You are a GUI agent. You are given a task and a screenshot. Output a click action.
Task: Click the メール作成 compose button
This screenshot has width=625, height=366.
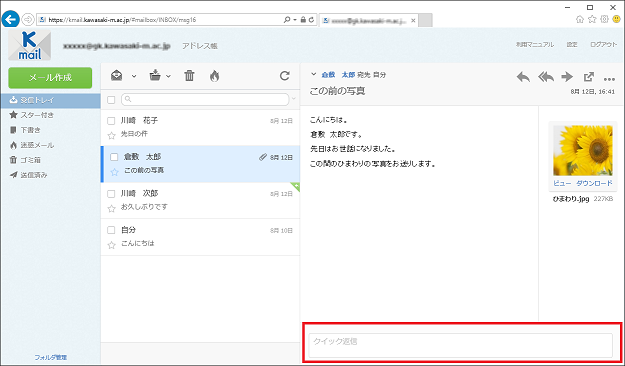[50, 78]
